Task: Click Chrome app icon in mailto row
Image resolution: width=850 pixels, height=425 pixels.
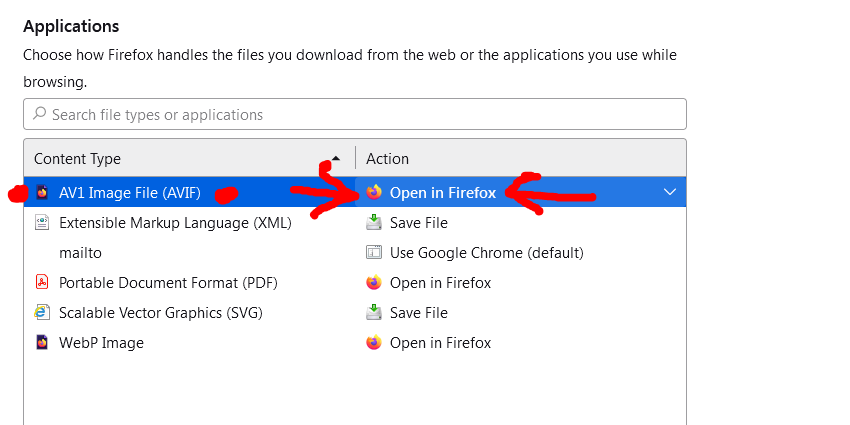Action: click(x=374, y=253)
